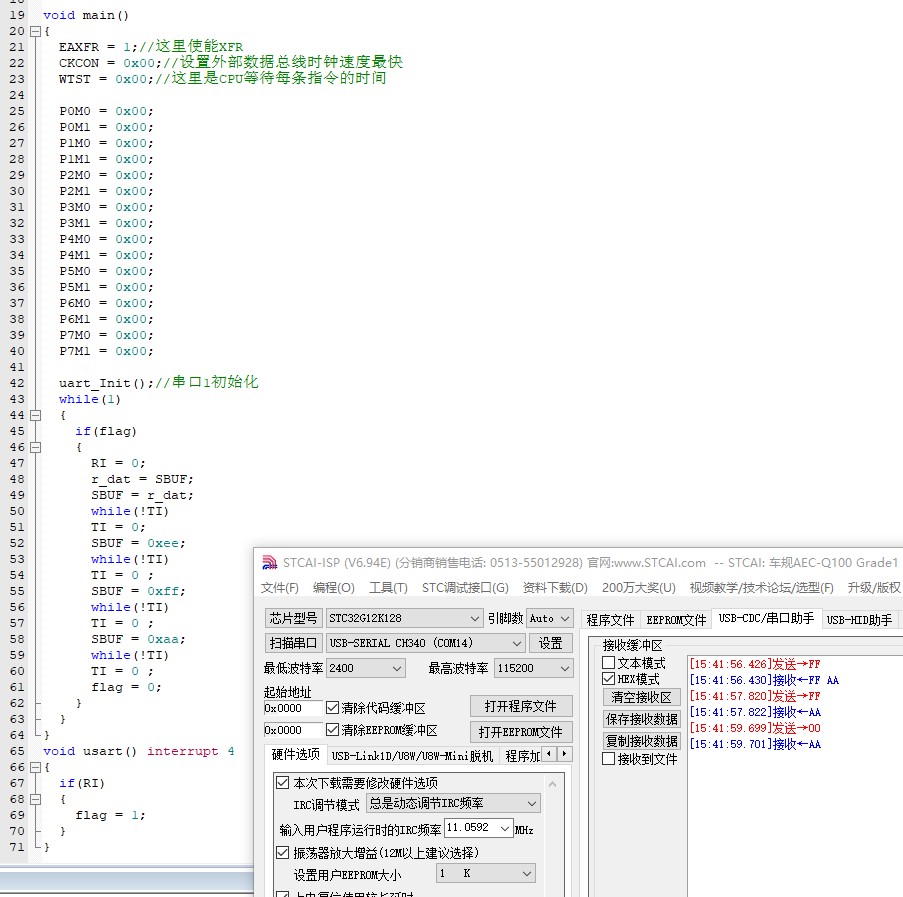
Task: Click the 复制接收数据 button
Action: coord(642,741)
